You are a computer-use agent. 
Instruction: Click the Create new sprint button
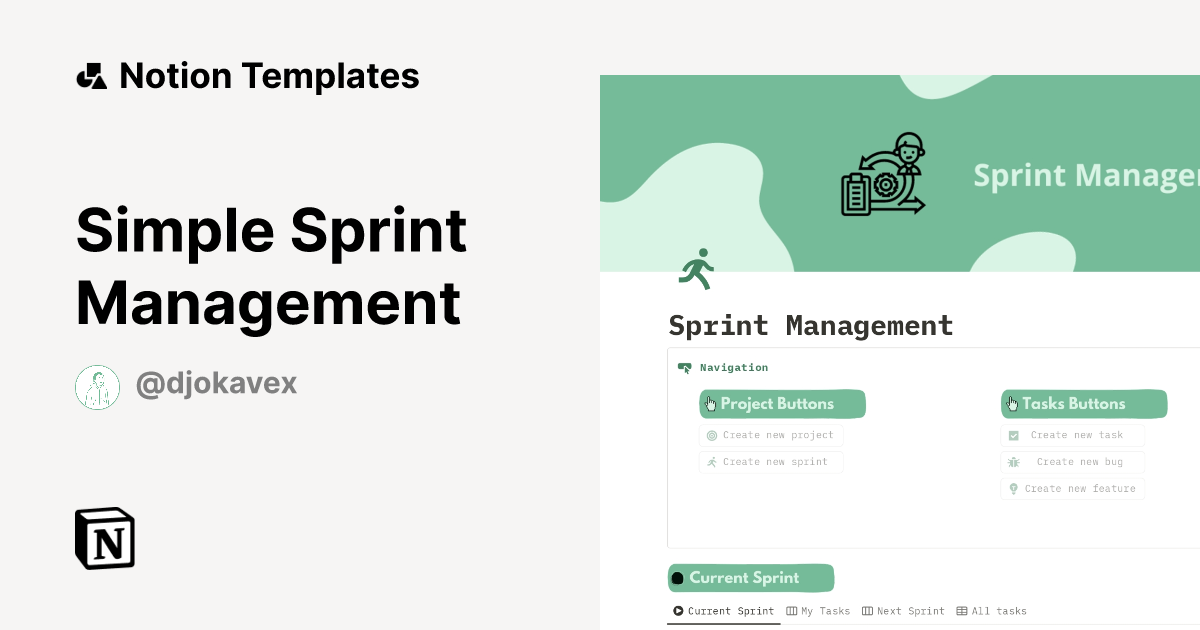(x=771, y=461)
